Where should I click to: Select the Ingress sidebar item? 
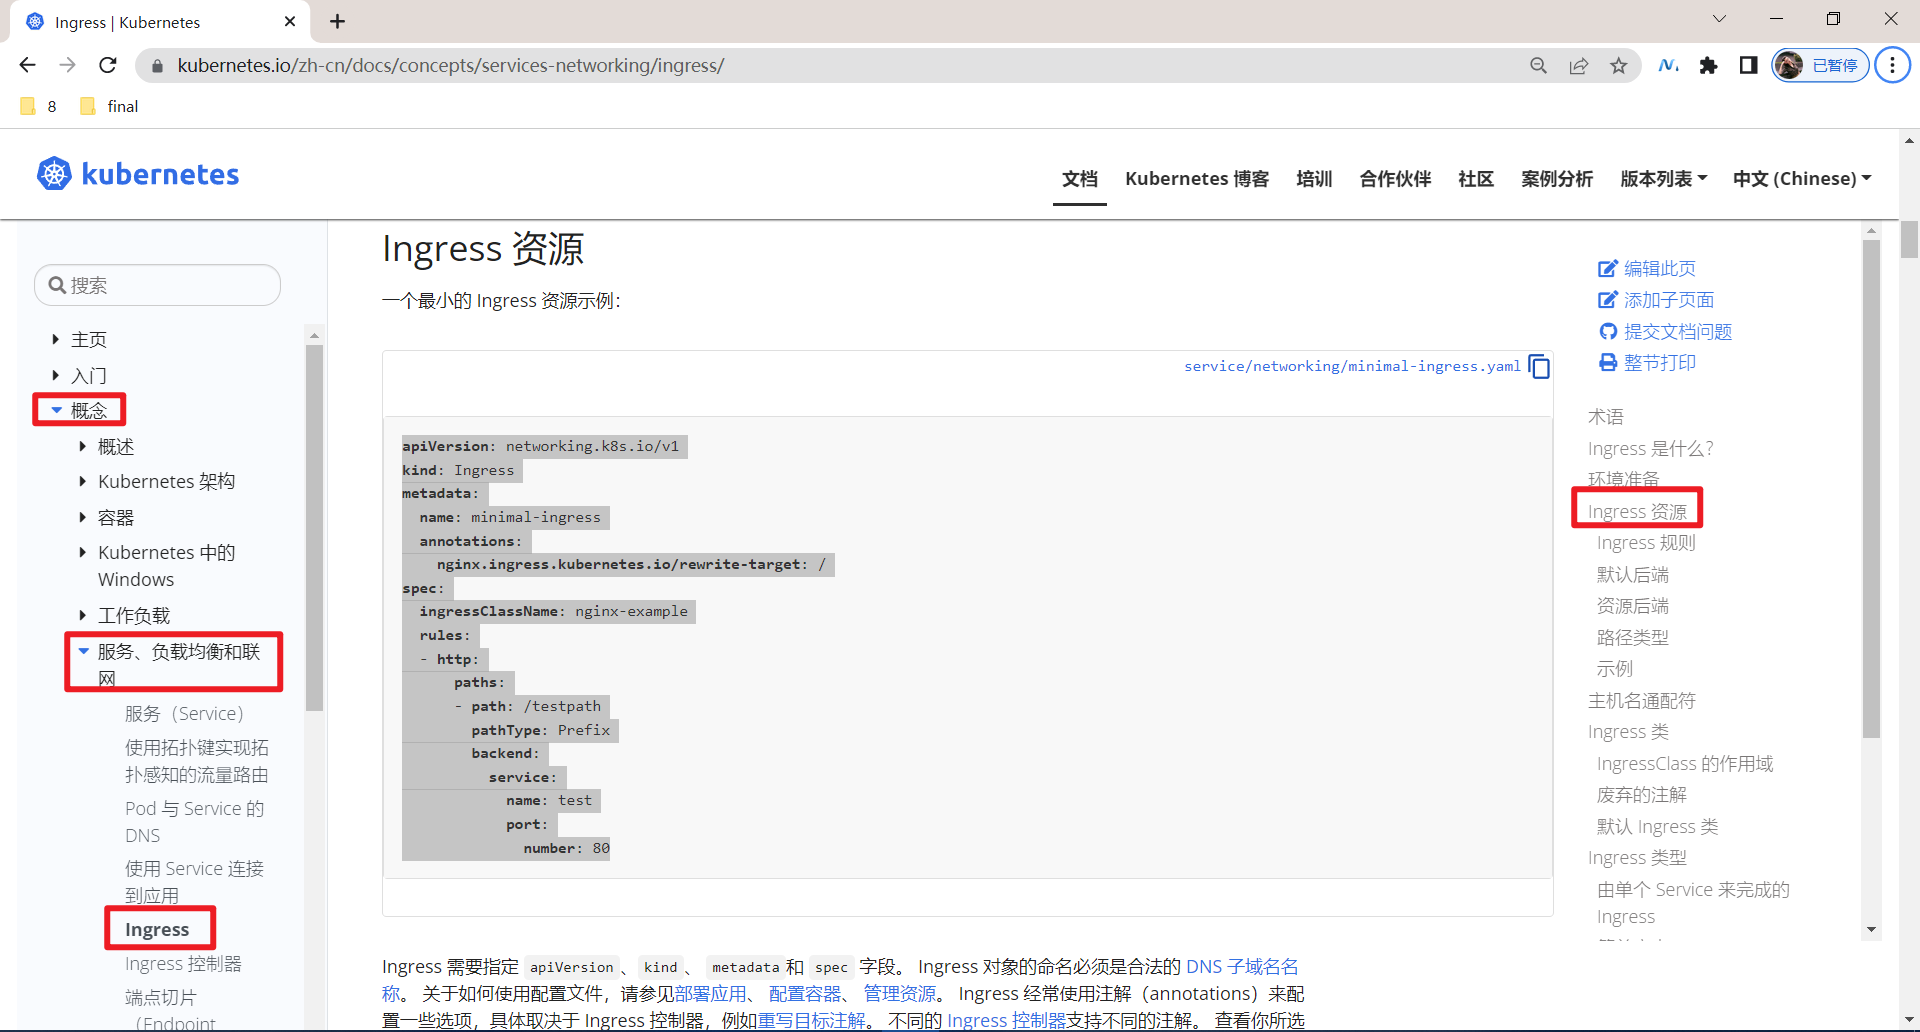pyautogui.click(x=157, y=929)
